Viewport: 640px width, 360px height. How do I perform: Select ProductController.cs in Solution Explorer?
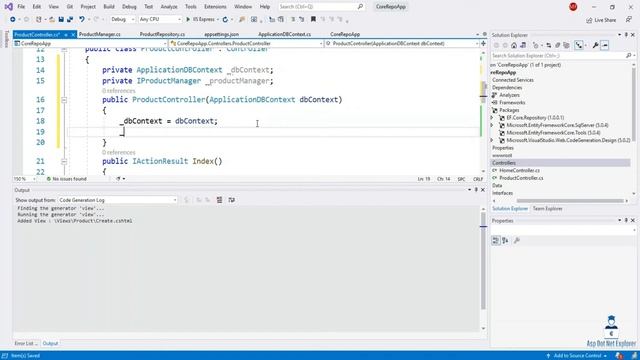pos(521,178)
